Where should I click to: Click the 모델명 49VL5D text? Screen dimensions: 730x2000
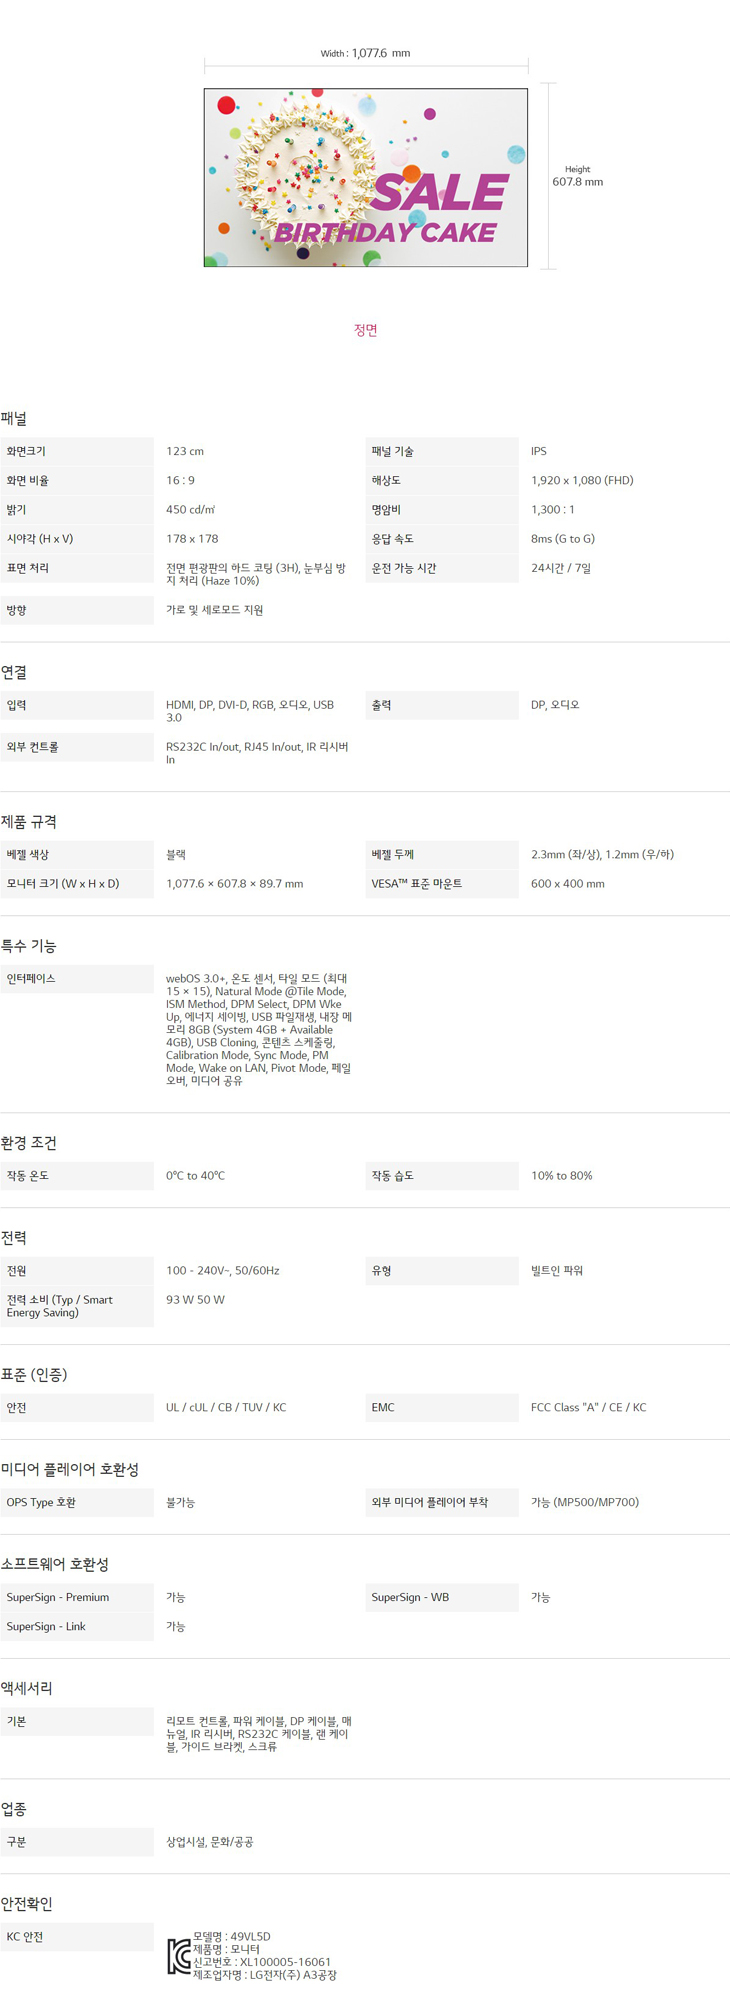click(x=232, y=1936)
